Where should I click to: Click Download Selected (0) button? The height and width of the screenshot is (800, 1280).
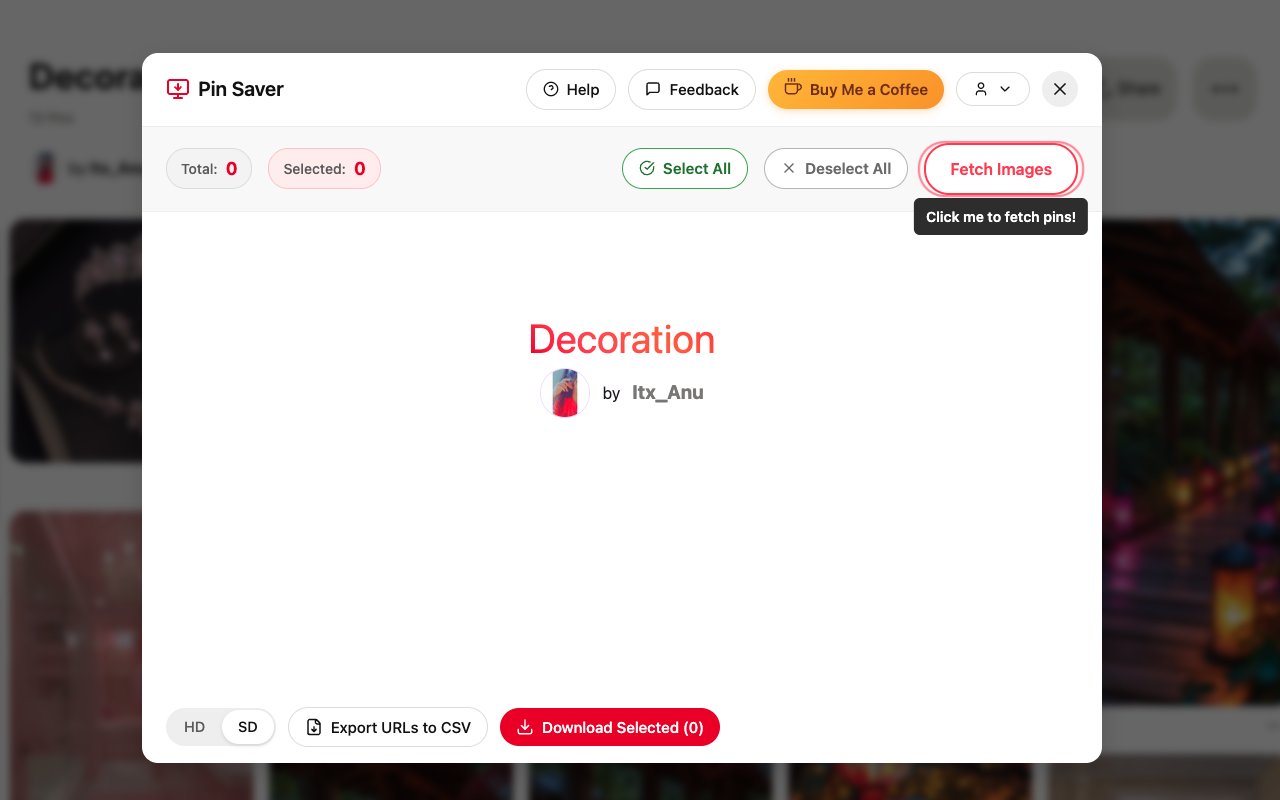click(x=610, y=727)
